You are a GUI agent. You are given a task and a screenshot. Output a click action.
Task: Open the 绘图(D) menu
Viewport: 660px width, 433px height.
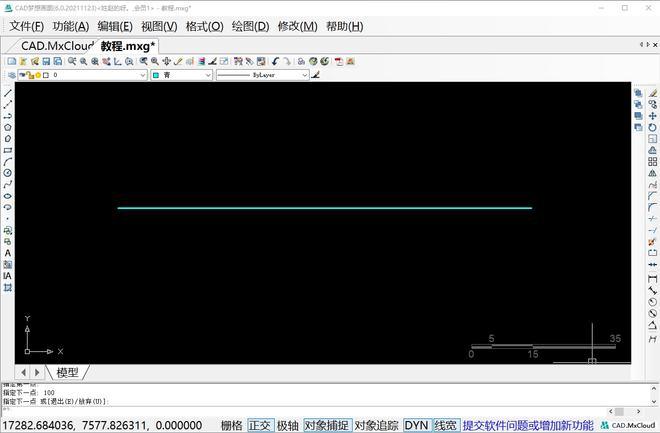pos(250,27)
